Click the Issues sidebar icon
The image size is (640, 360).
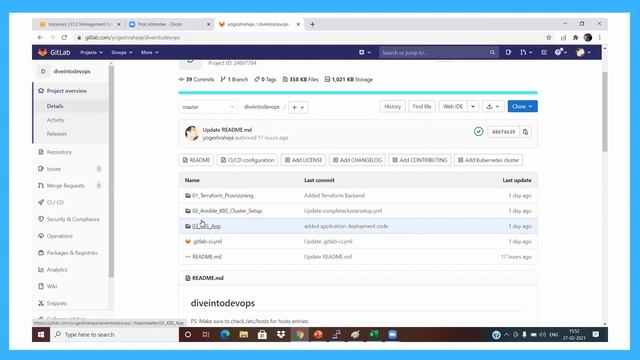(x=41, y=169)
